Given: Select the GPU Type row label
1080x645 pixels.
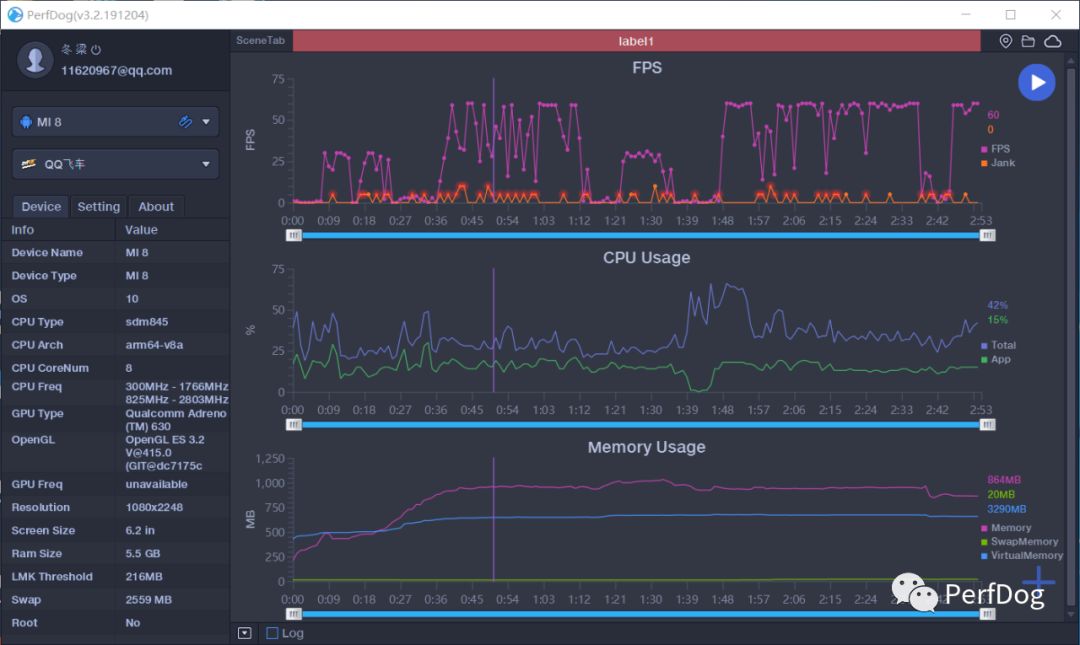Looking at the screenshot, I should point(37,413).
